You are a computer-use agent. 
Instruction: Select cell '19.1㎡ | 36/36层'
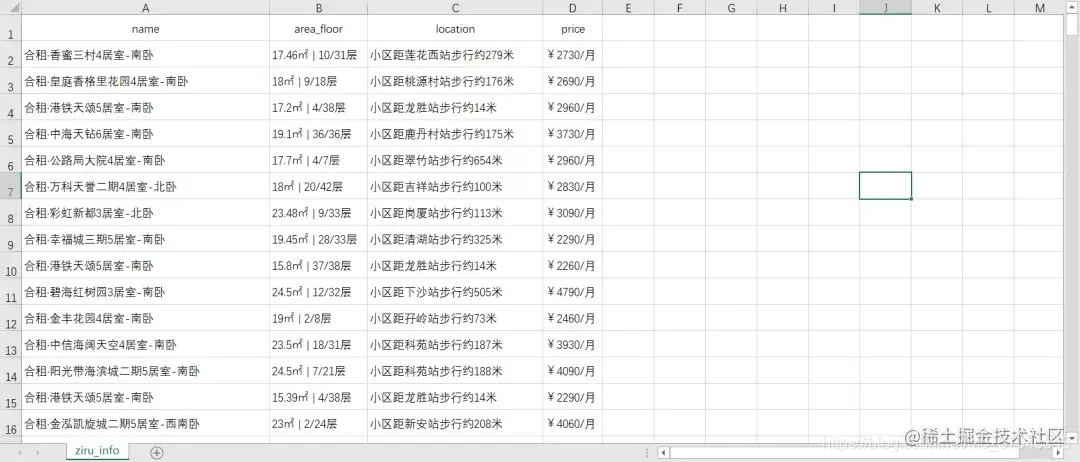click(318, 134)
